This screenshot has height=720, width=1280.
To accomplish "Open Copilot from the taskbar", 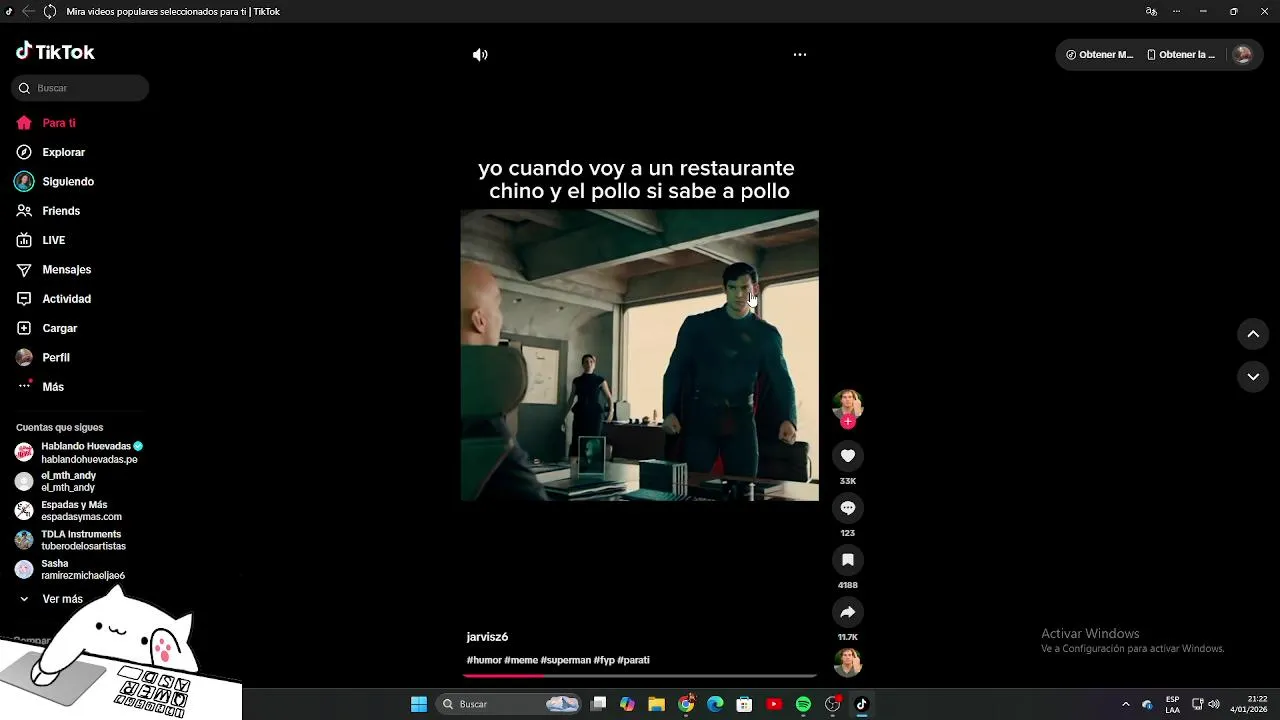I will click(627, 704).
